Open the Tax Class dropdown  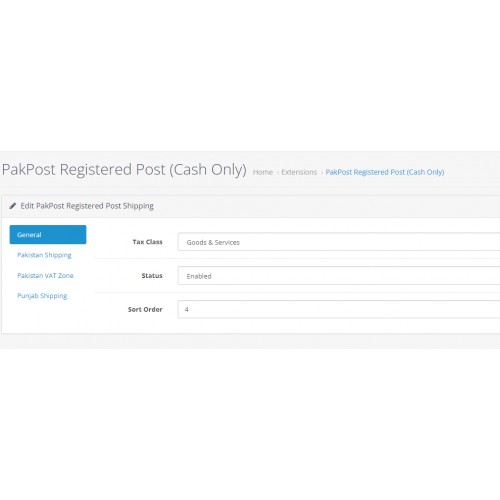point(339,242)
